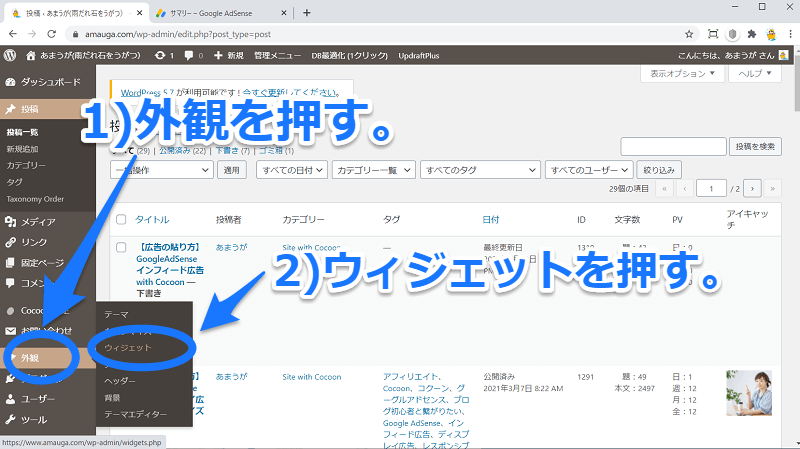This screenshot has width=800, height=449.
Task: Check the box for the 【広告の貼り方】 post
Action: [x=121, y=247]
